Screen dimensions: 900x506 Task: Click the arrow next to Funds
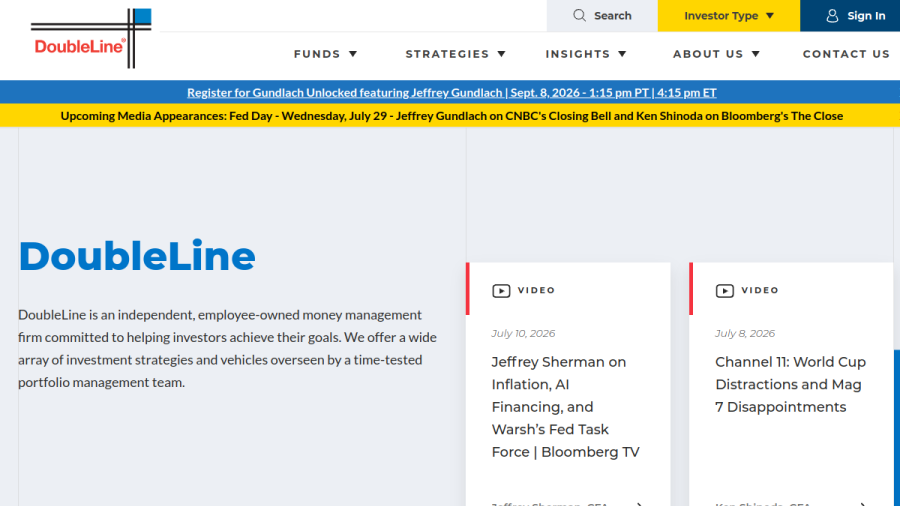coord(353,54)
